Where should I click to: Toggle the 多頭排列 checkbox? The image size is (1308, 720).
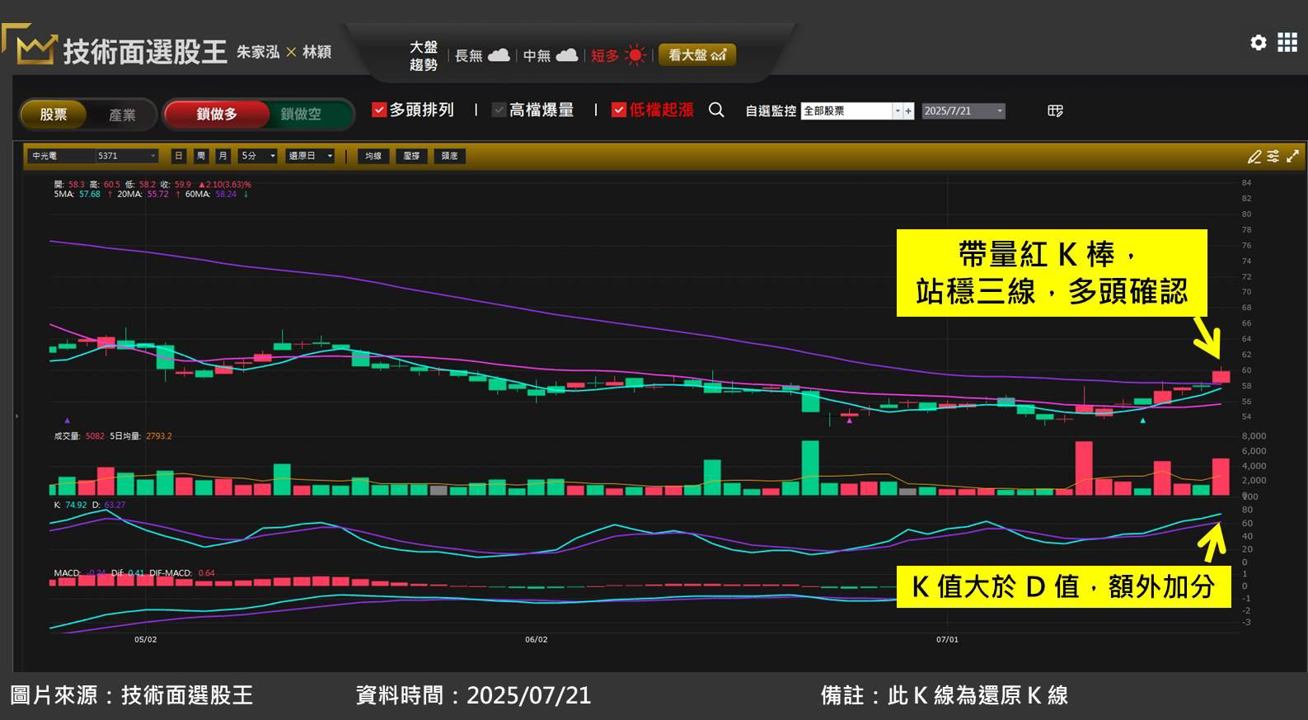click(379, 110)
